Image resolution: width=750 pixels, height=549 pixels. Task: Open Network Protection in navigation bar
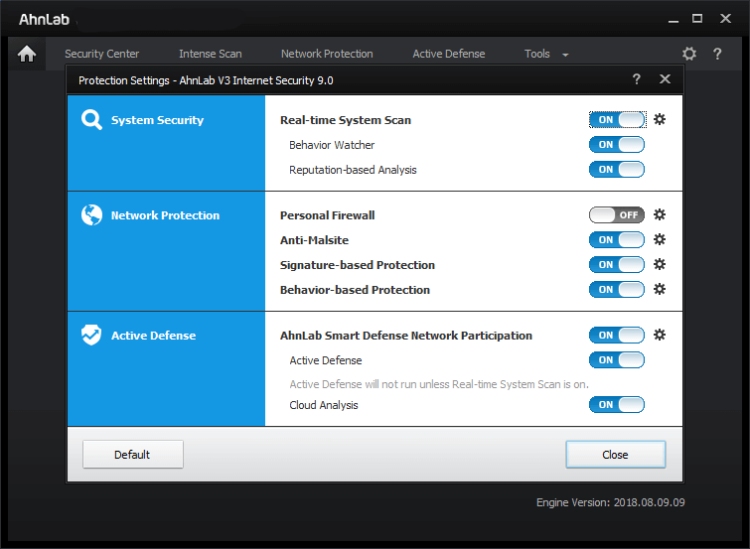327,54
